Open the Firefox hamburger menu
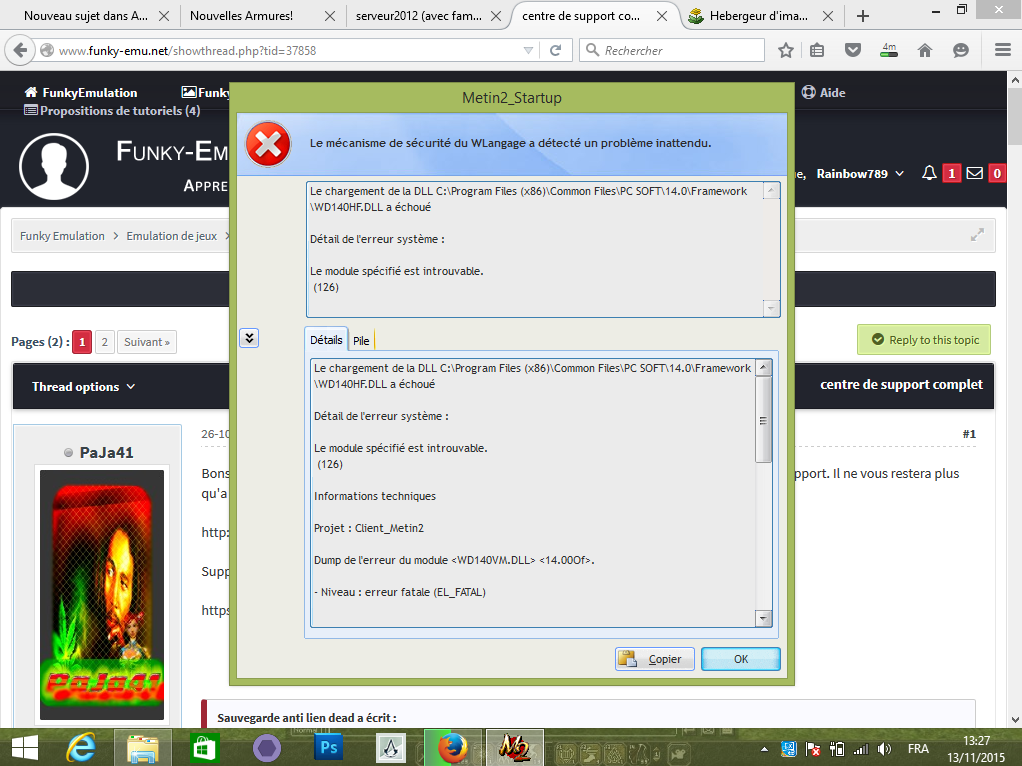 pyautogui.click(x=1003, y=50)
